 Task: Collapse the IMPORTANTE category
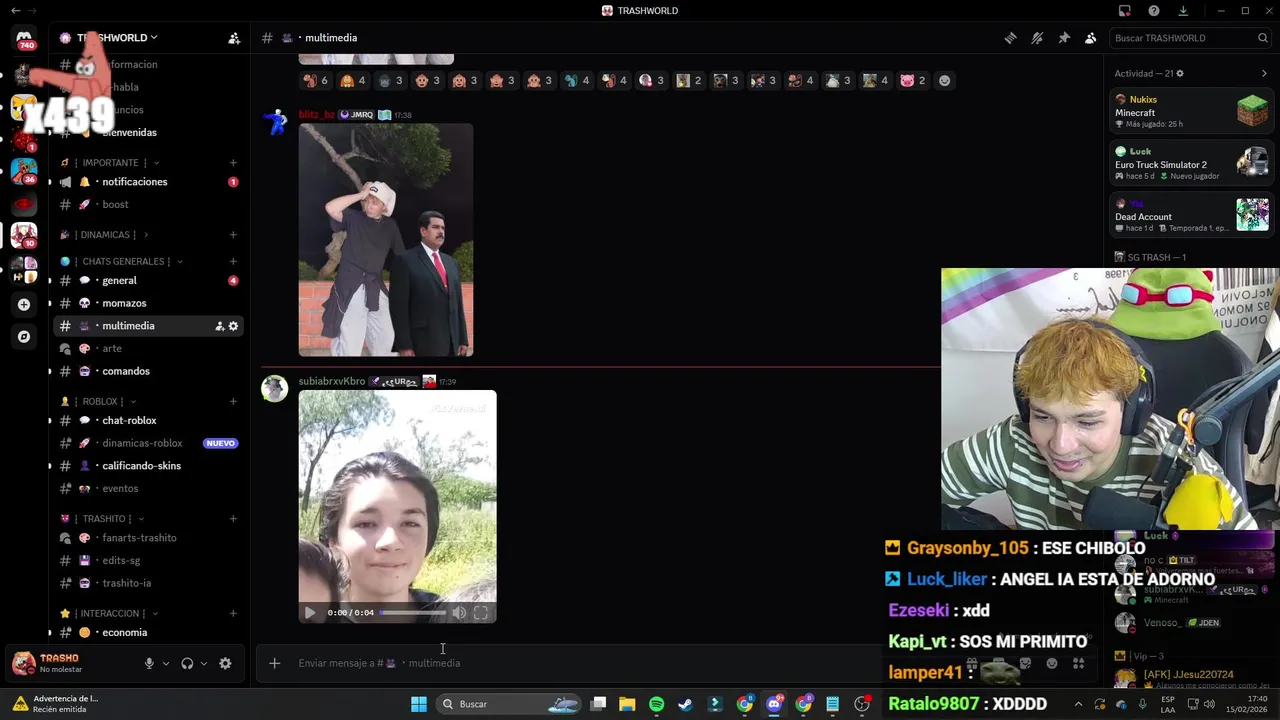tap(110, 163)
